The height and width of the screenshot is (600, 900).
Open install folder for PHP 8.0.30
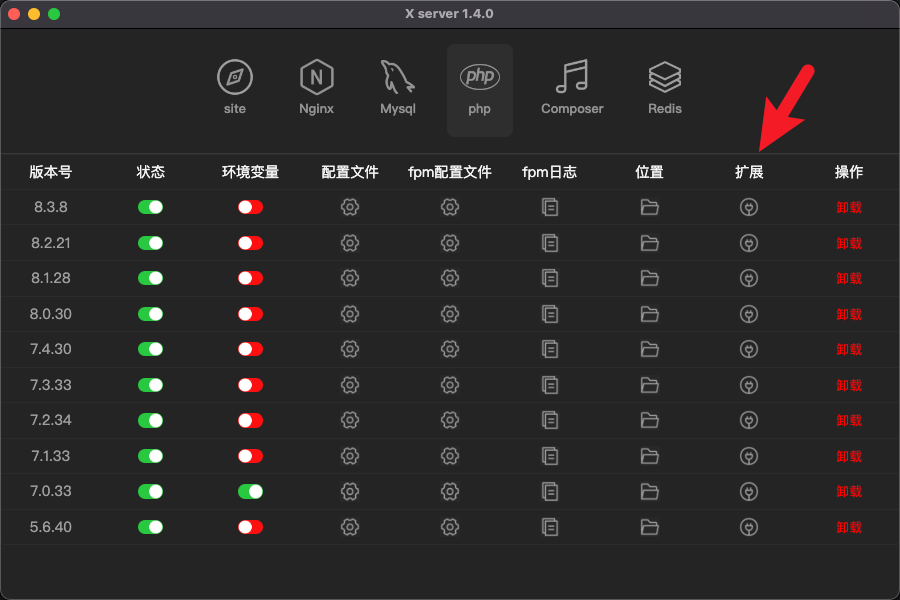click(649, 314)
